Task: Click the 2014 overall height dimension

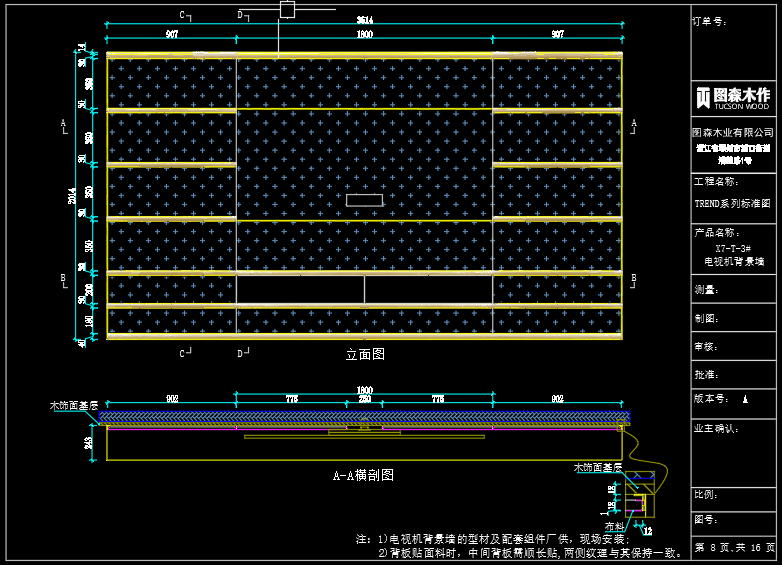Action: (x=73, y=196)
